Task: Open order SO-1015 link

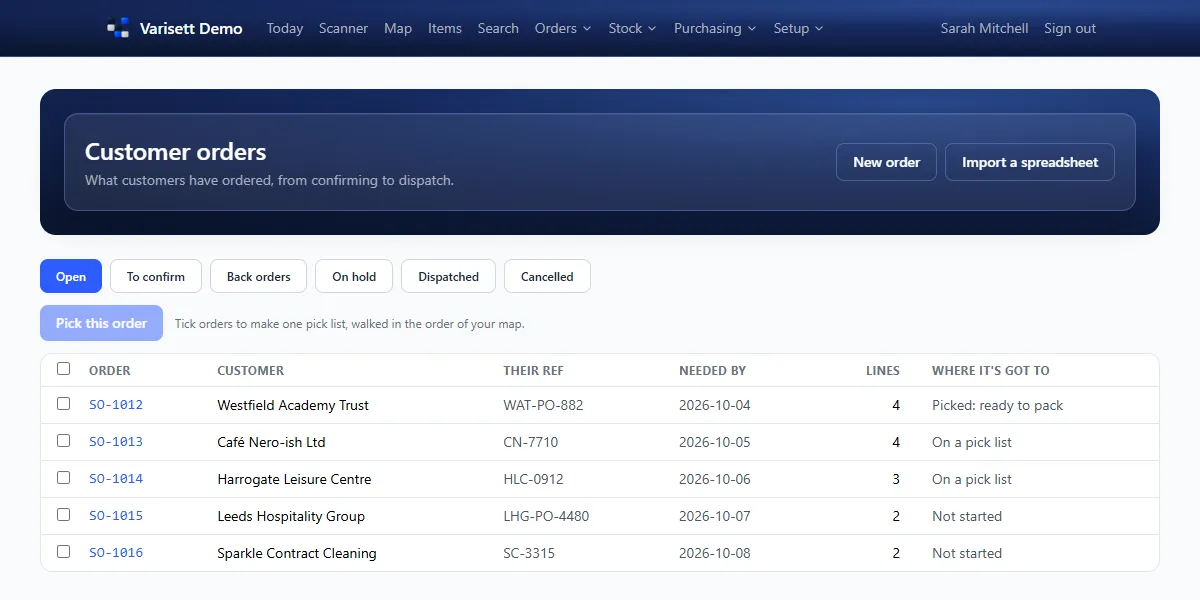Action: (116, 516)
